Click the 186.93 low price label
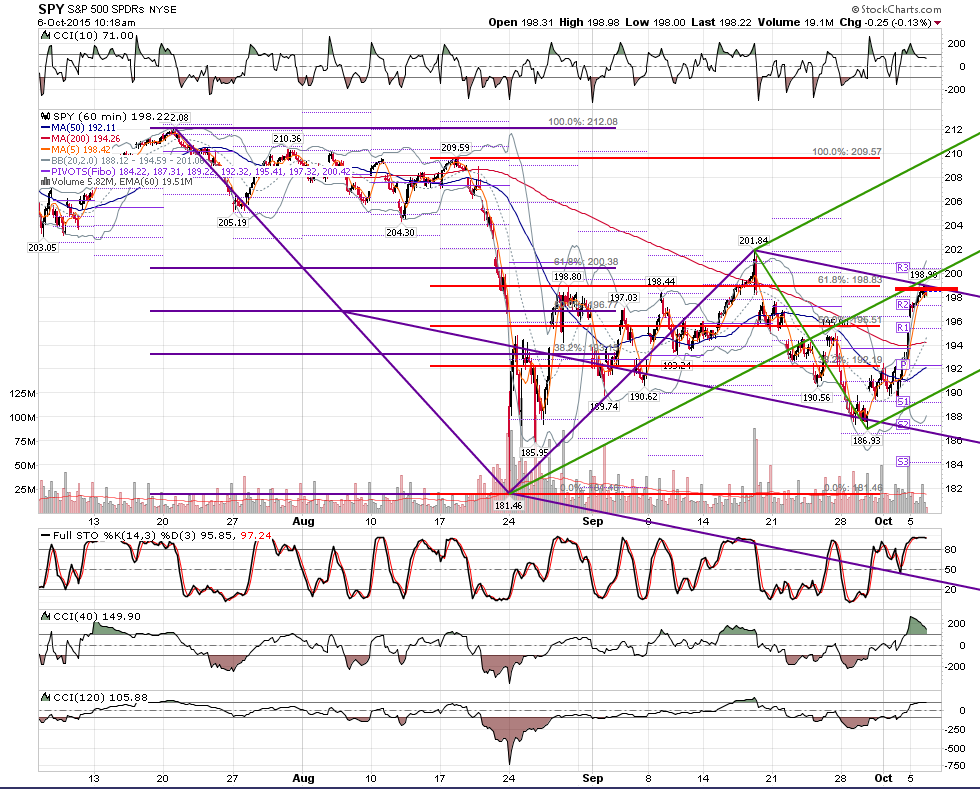Image resolution: width=980 pixels, height=789 pixels. pos(866,440)
